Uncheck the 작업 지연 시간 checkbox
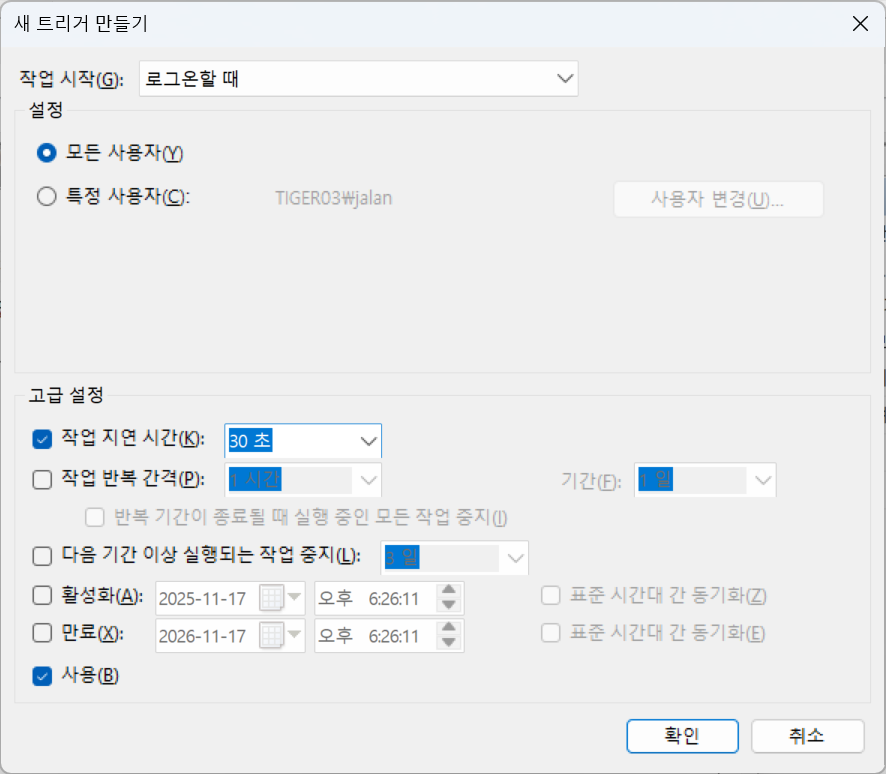The height and width of the screenshot is (774, 886). pos(42,439)
